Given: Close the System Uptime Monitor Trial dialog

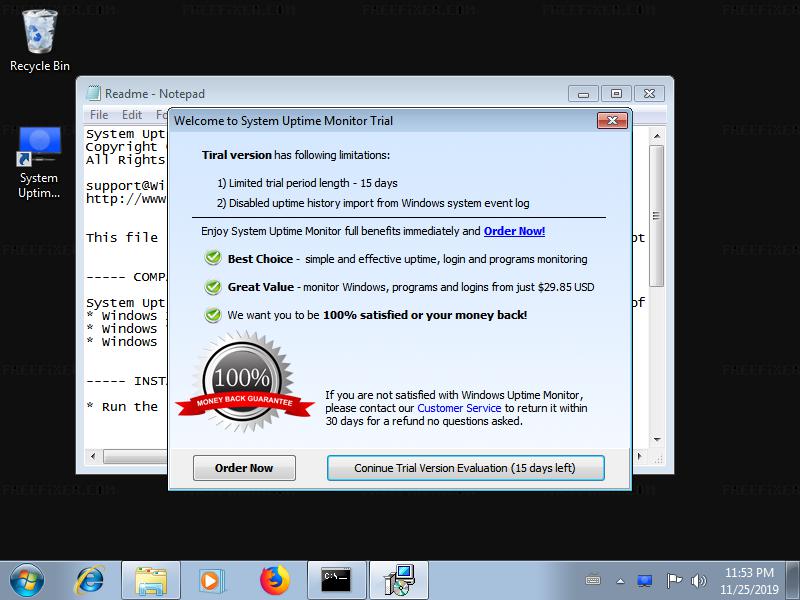Looking at the screenshot, I should pos(612,120).
